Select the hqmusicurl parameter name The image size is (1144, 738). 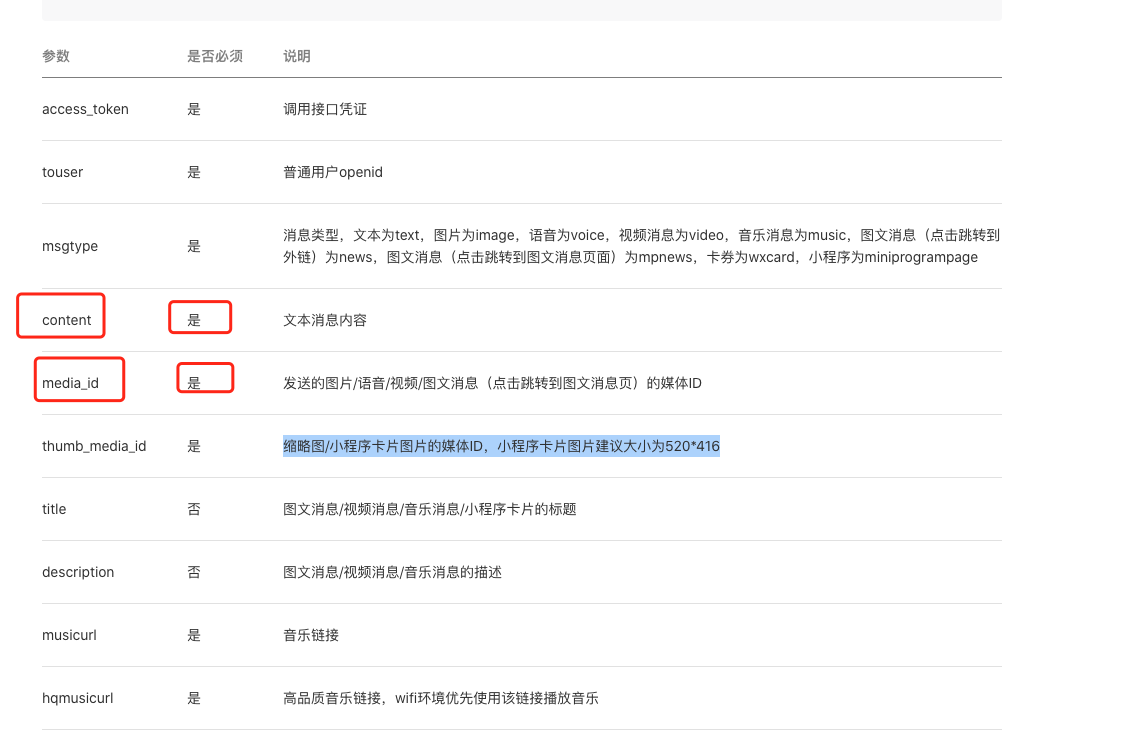[x=77, y=699]
